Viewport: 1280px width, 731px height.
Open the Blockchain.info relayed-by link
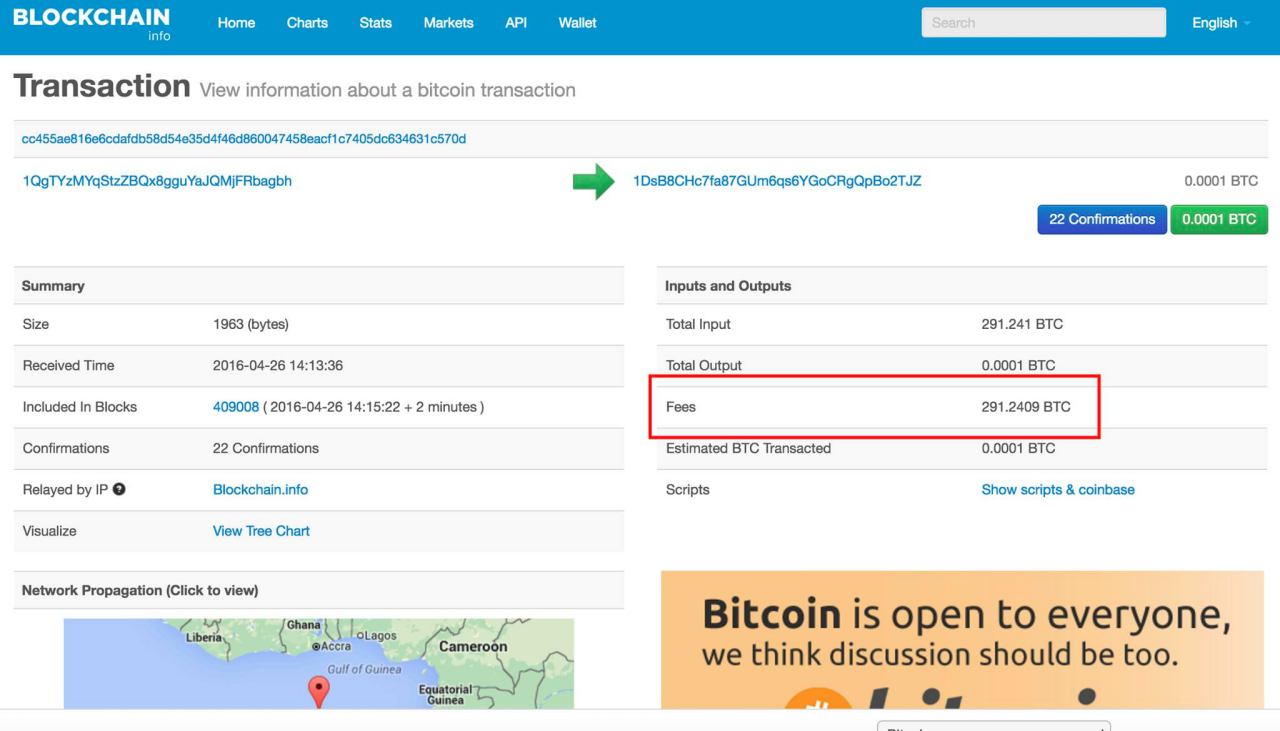point(260,490)
